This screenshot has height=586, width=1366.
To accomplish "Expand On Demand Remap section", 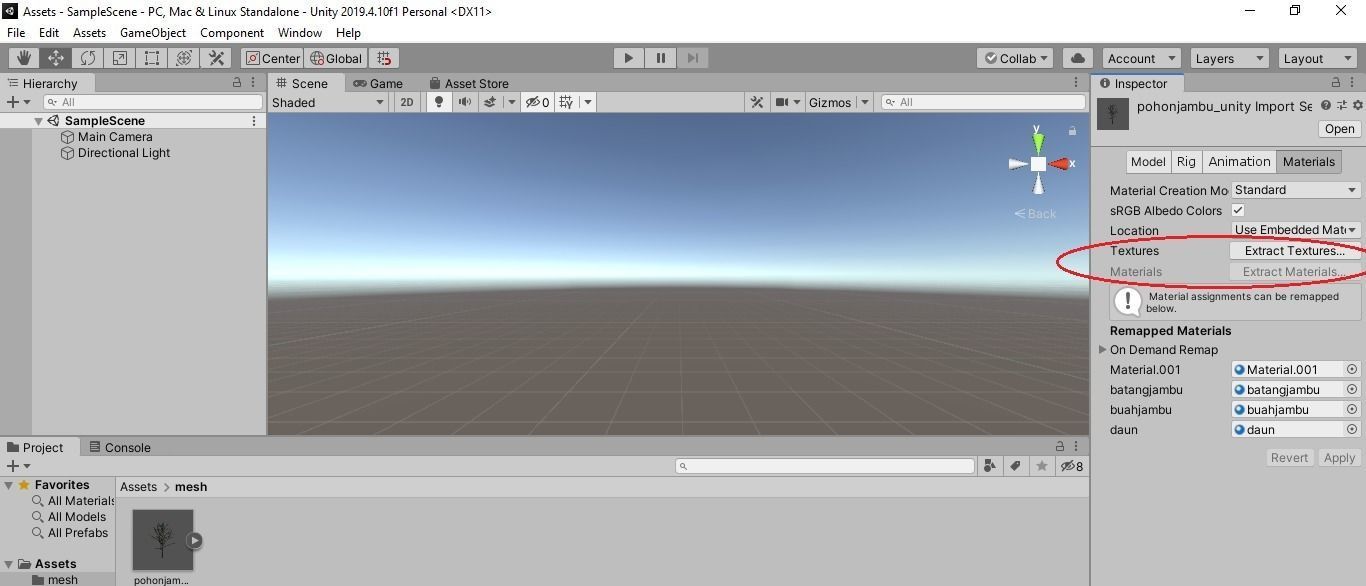I will point(1103,350).
